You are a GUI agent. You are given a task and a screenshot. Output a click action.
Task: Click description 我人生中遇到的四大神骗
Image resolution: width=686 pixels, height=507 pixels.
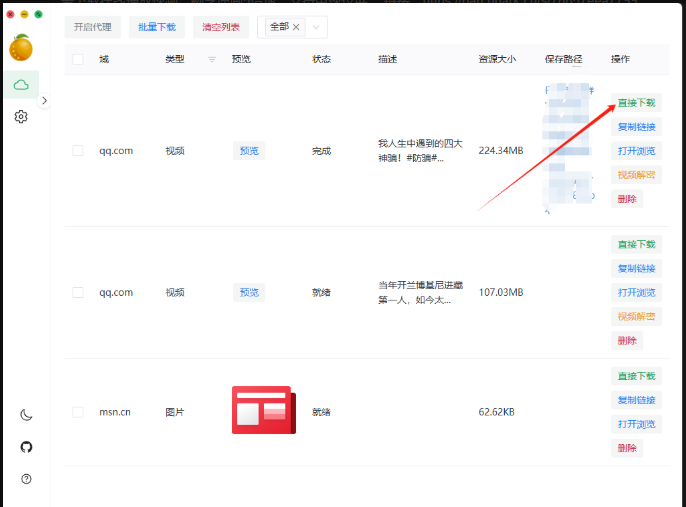coord(420,150)
